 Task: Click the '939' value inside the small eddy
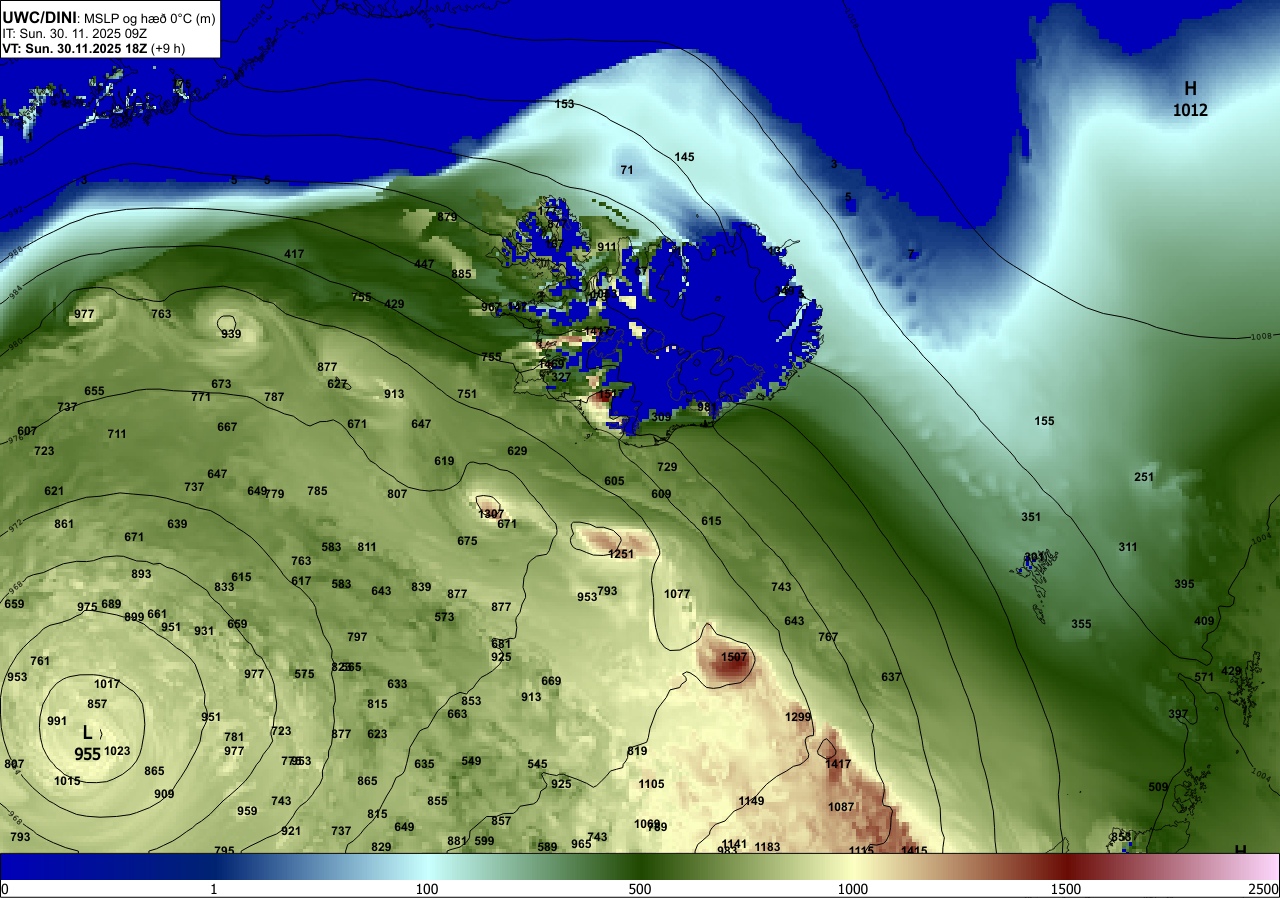point(231,334)
